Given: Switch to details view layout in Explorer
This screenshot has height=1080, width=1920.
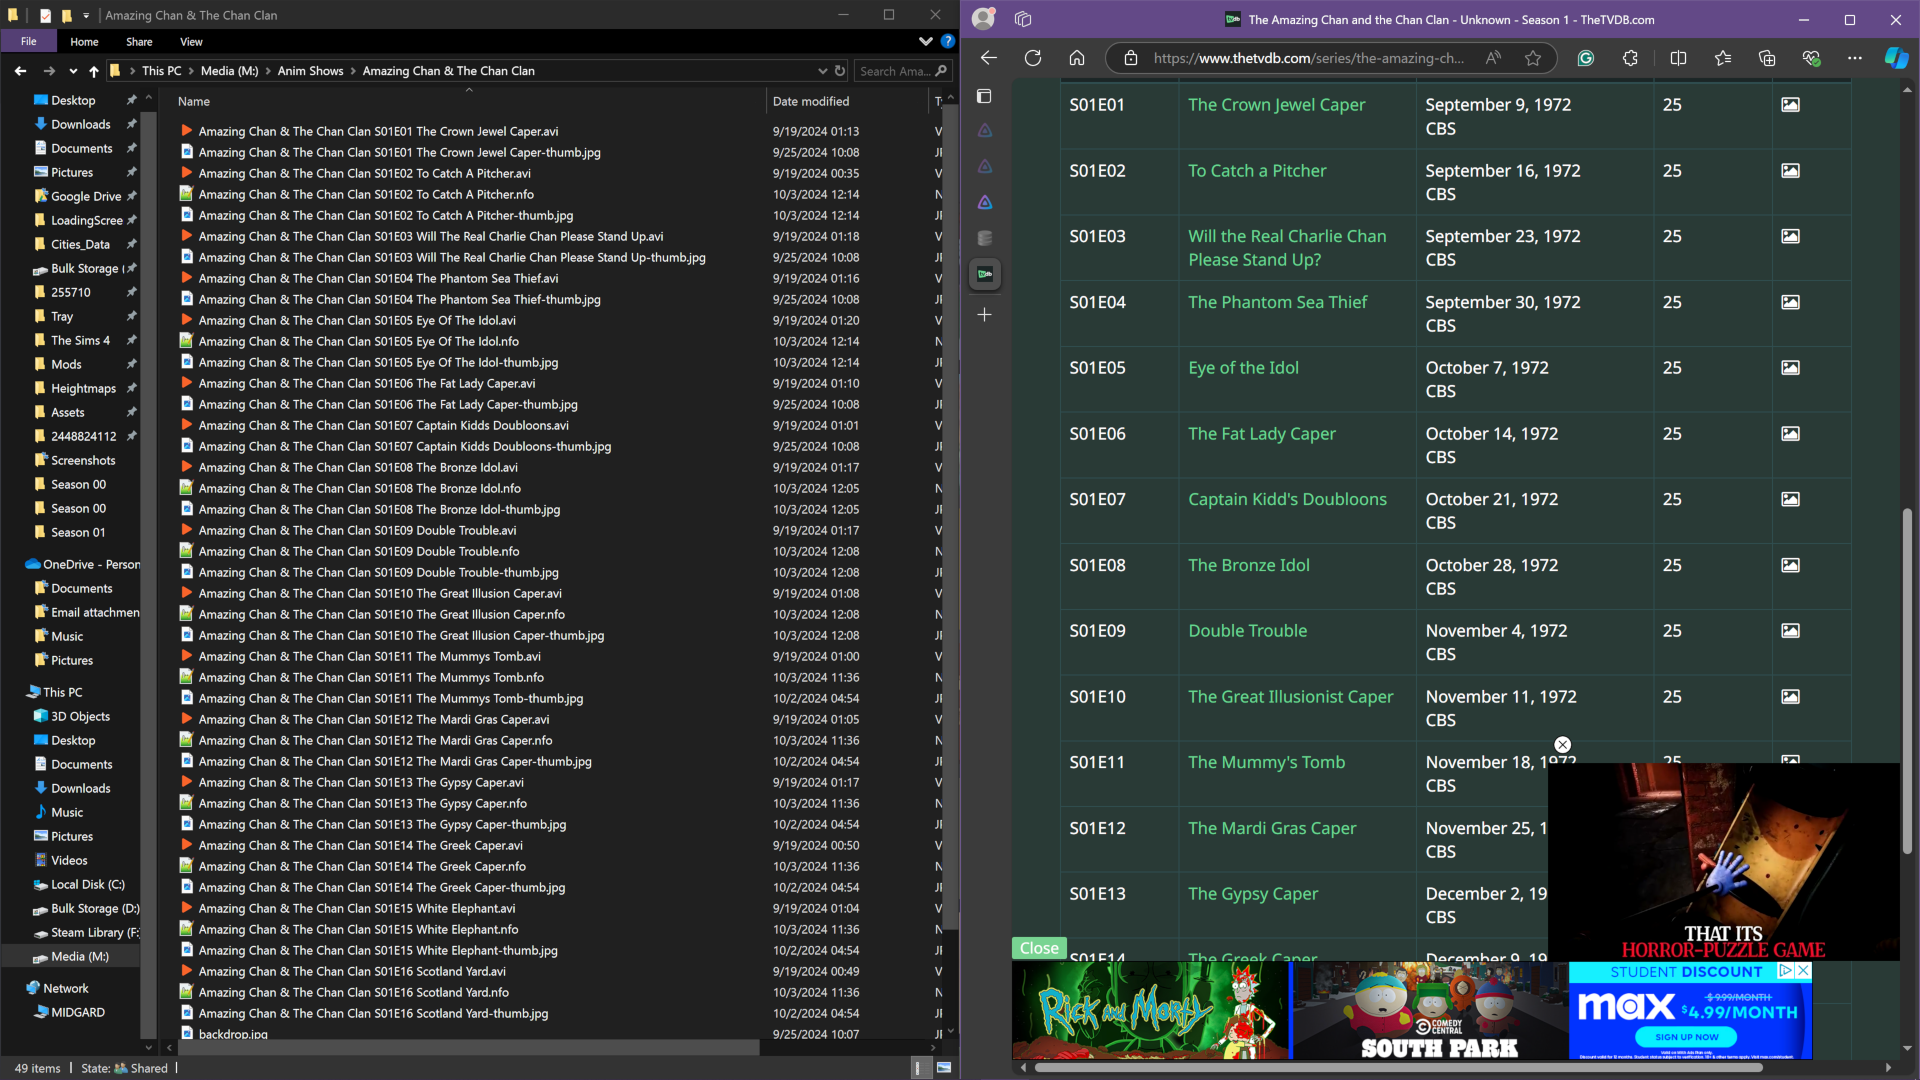Looking at the screenshot, I should click(917, 1068).
